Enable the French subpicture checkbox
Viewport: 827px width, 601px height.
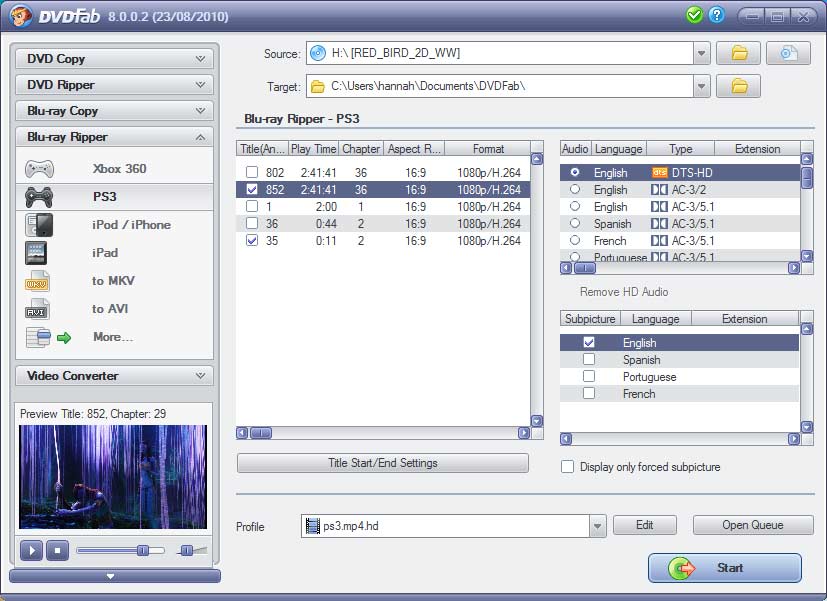point(589,393)
